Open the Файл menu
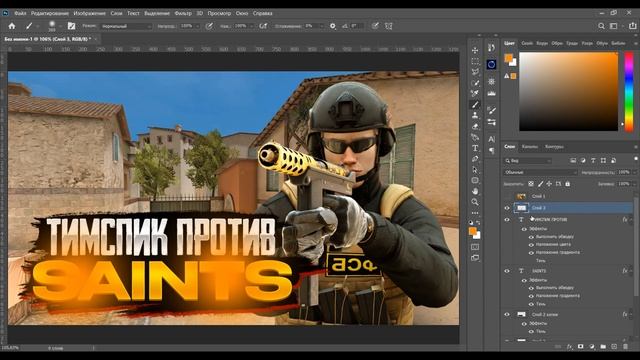 click(20, 13)
